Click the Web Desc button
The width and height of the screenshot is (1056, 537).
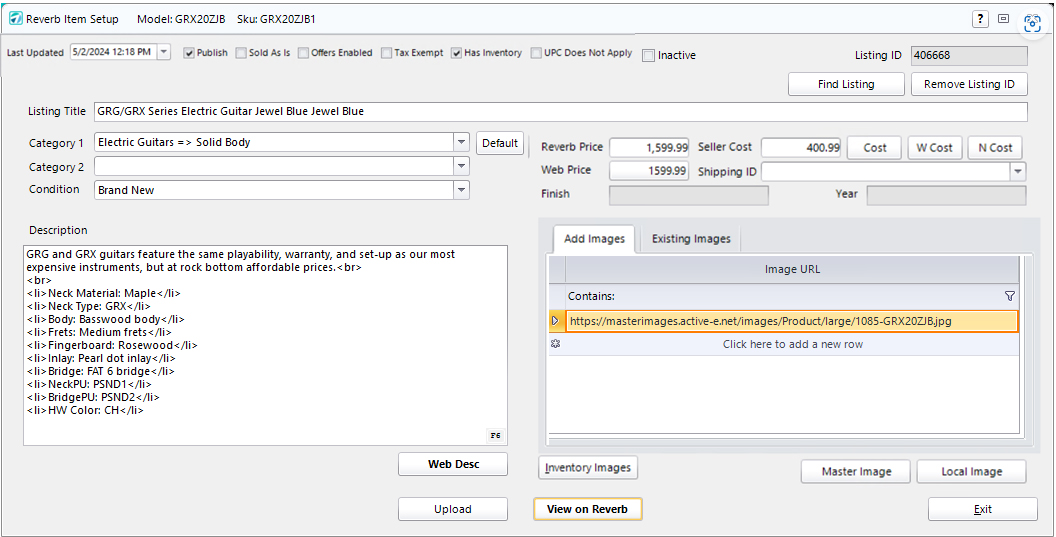(x=453, y=464)
